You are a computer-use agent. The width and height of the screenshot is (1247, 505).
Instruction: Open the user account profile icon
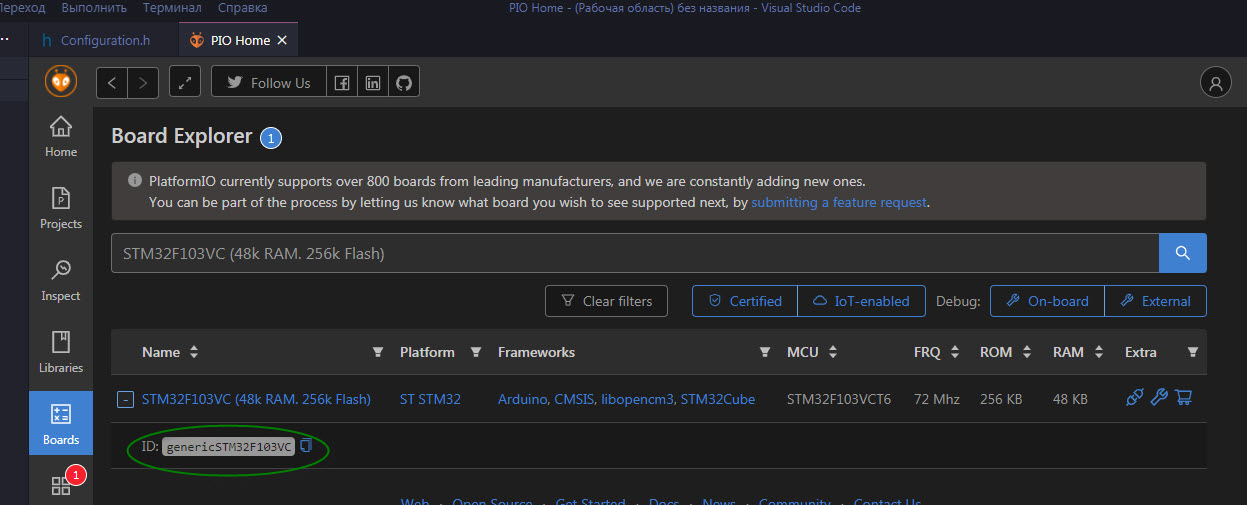point(1216,84)
